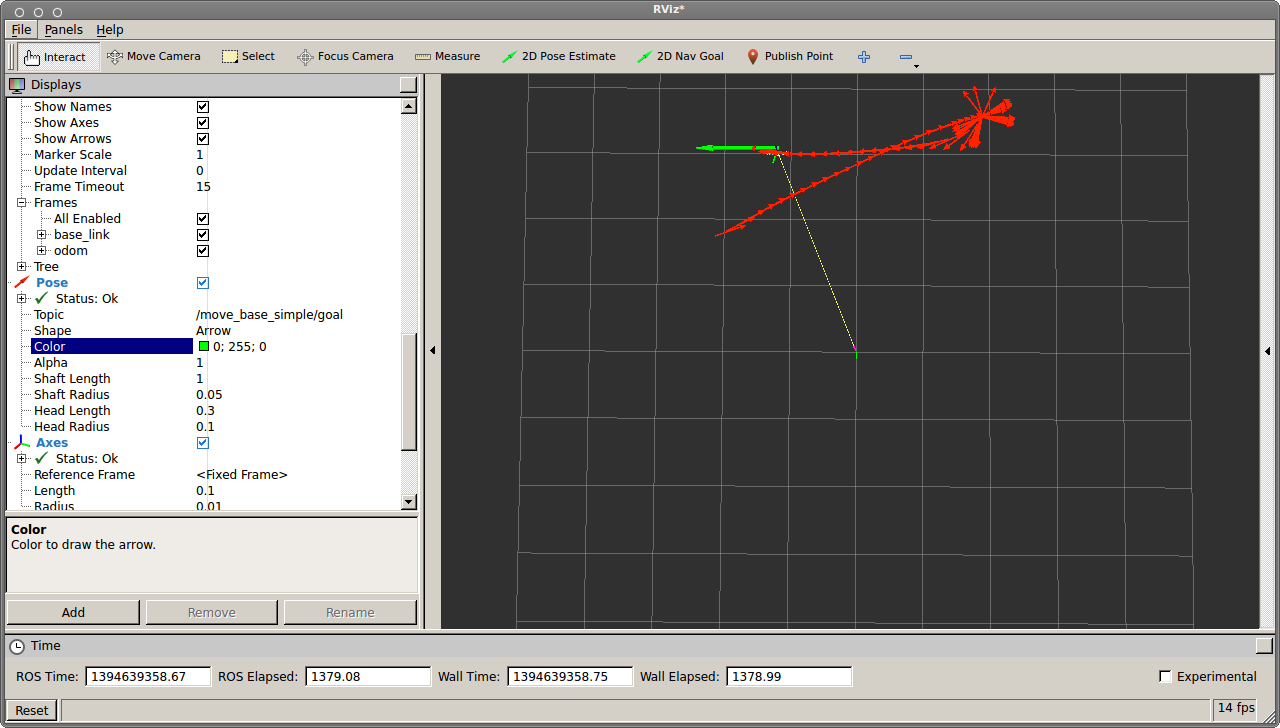Viewport: 1280px width, 728px height.
Task: Collapse the Frames group
Action: point(22,203)
